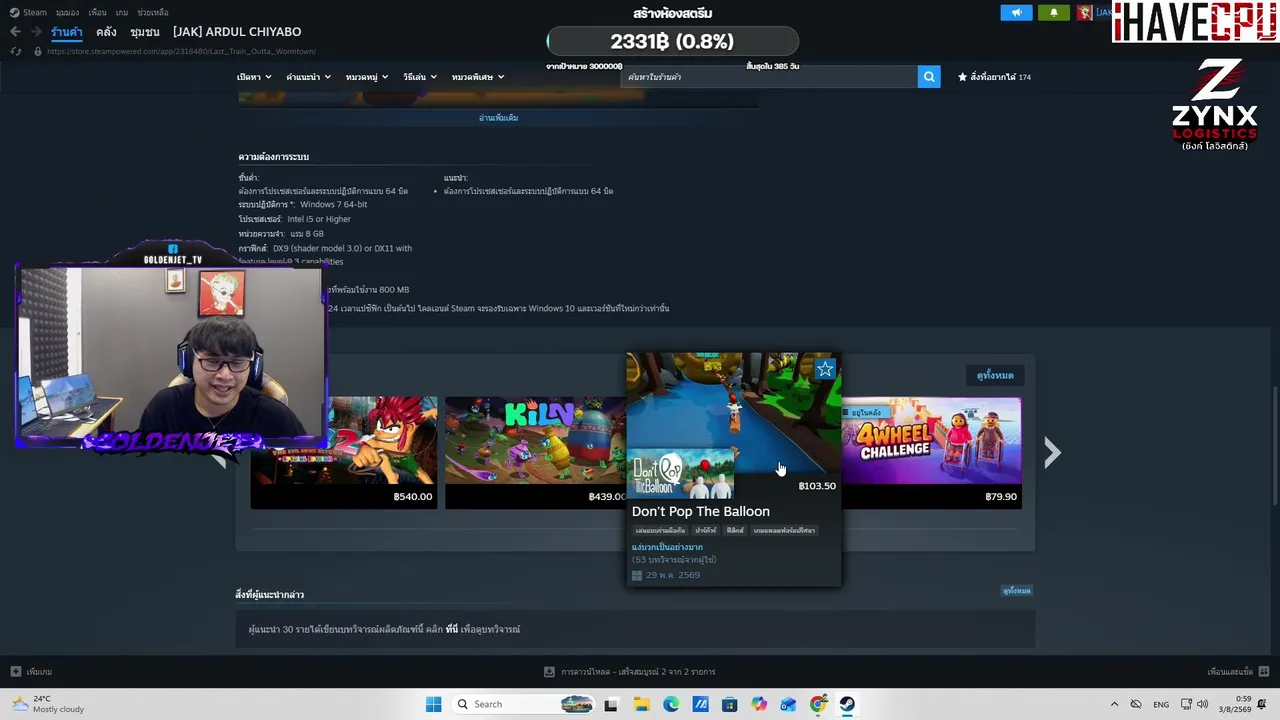Image resolution: width=1280 pixels, height=720 pixels.
Task: Click the cloud sync icon in the system tray
Action: pyautogui.click(x=1136, y=704)
